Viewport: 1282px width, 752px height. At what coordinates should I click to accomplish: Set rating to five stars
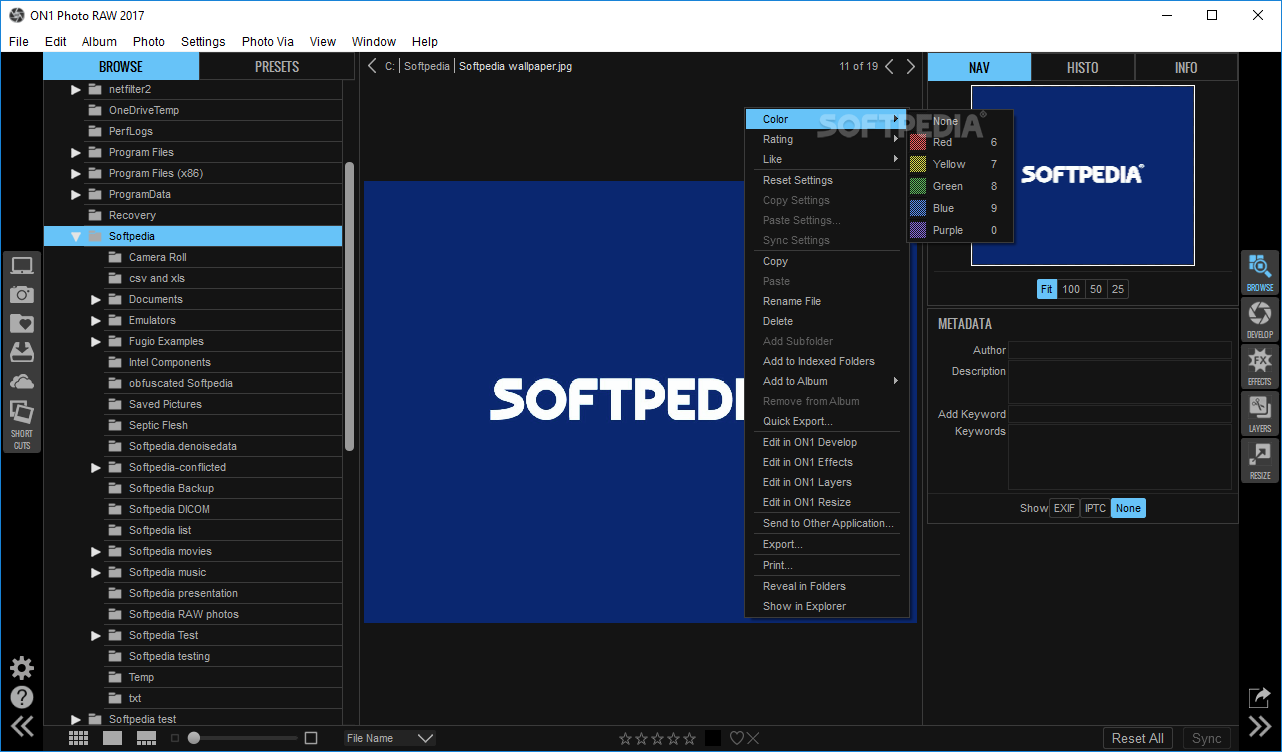pyautogui.click(x=689, y=738)
